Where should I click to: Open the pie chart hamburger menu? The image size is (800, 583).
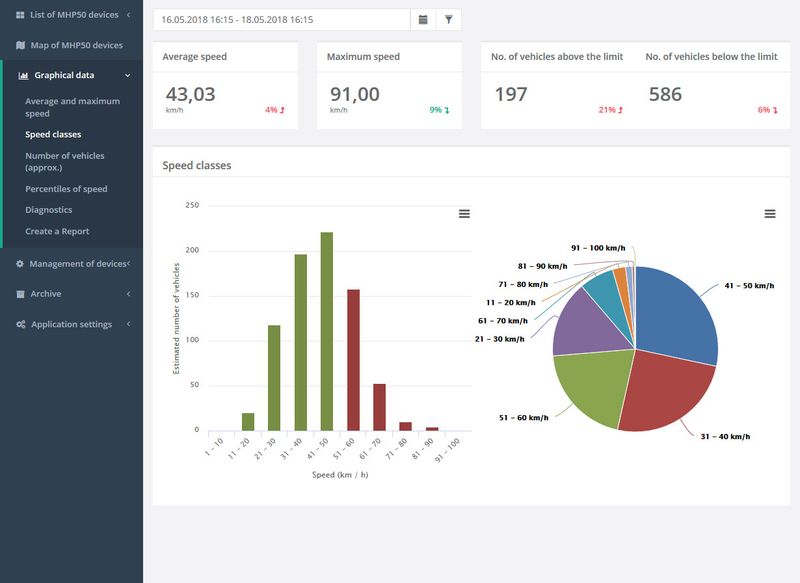[x=770, y=214]
